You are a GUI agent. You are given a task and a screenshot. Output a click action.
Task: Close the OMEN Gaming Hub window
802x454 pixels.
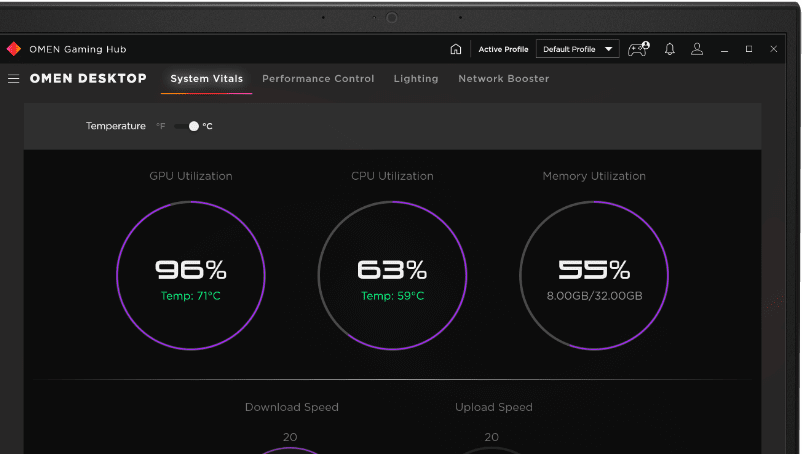pos(774,49)
